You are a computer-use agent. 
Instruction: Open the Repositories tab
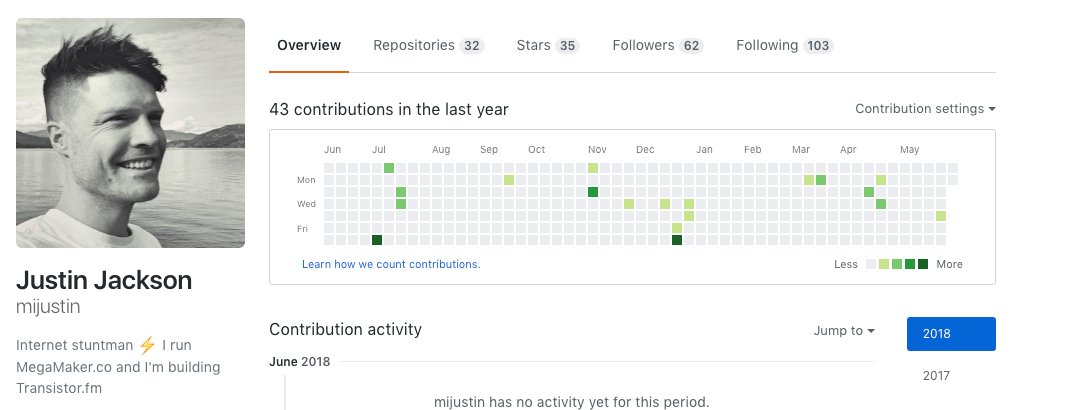pos(428,45)
